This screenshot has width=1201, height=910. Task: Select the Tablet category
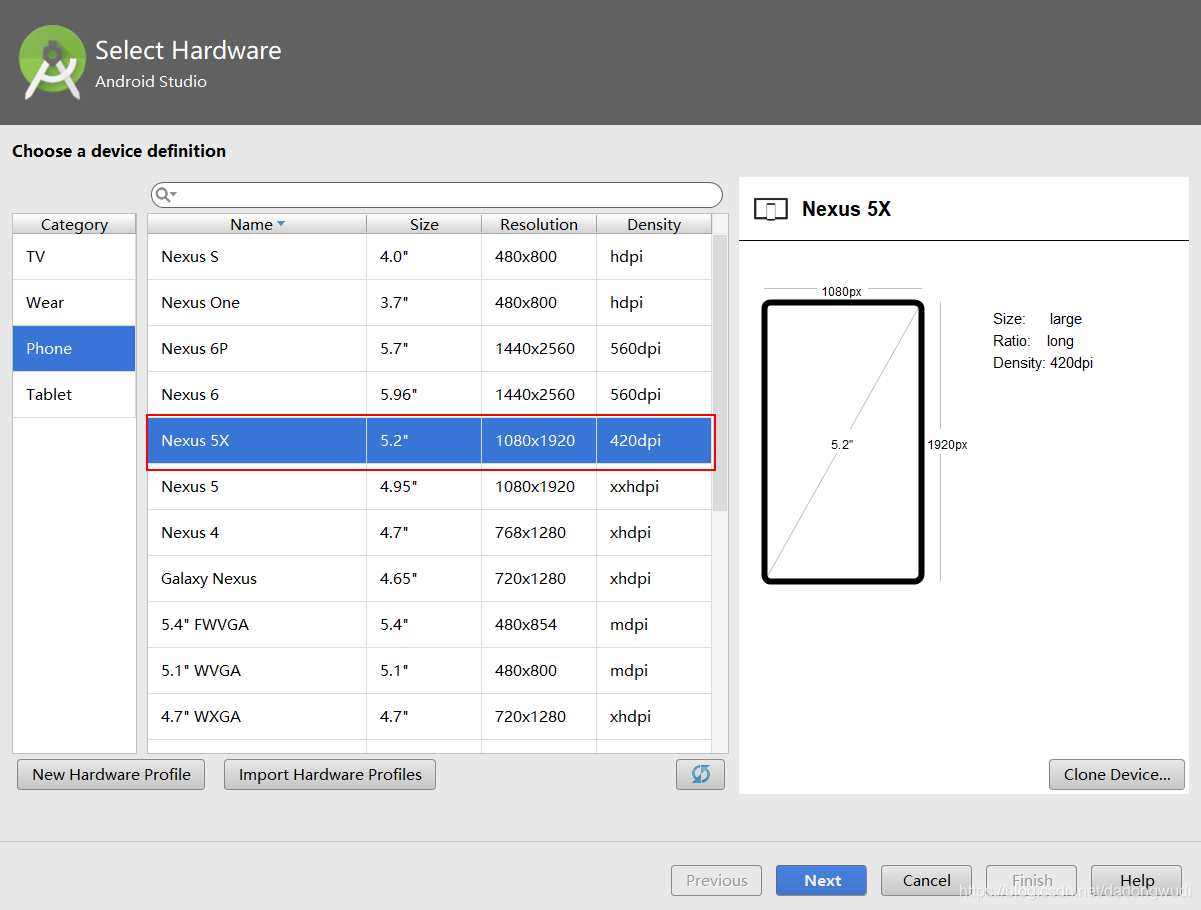[74, 395]
